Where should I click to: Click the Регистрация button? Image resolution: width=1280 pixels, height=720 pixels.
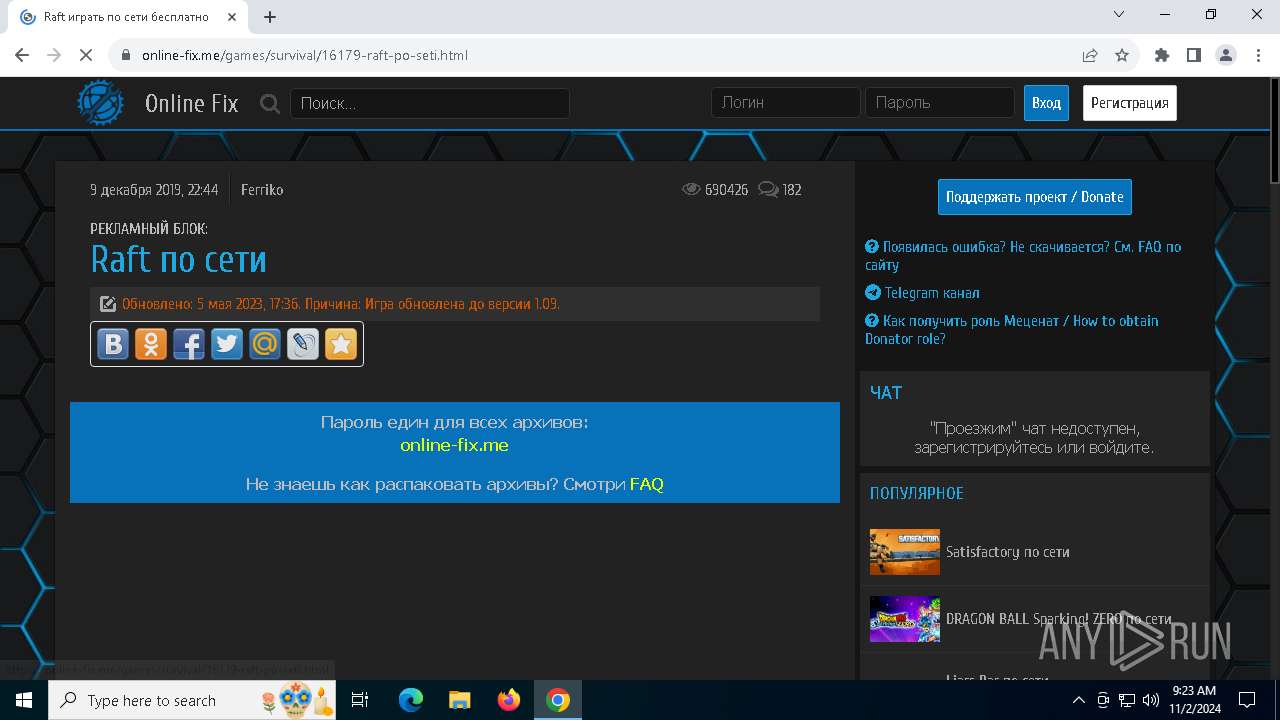[1130, 103]
